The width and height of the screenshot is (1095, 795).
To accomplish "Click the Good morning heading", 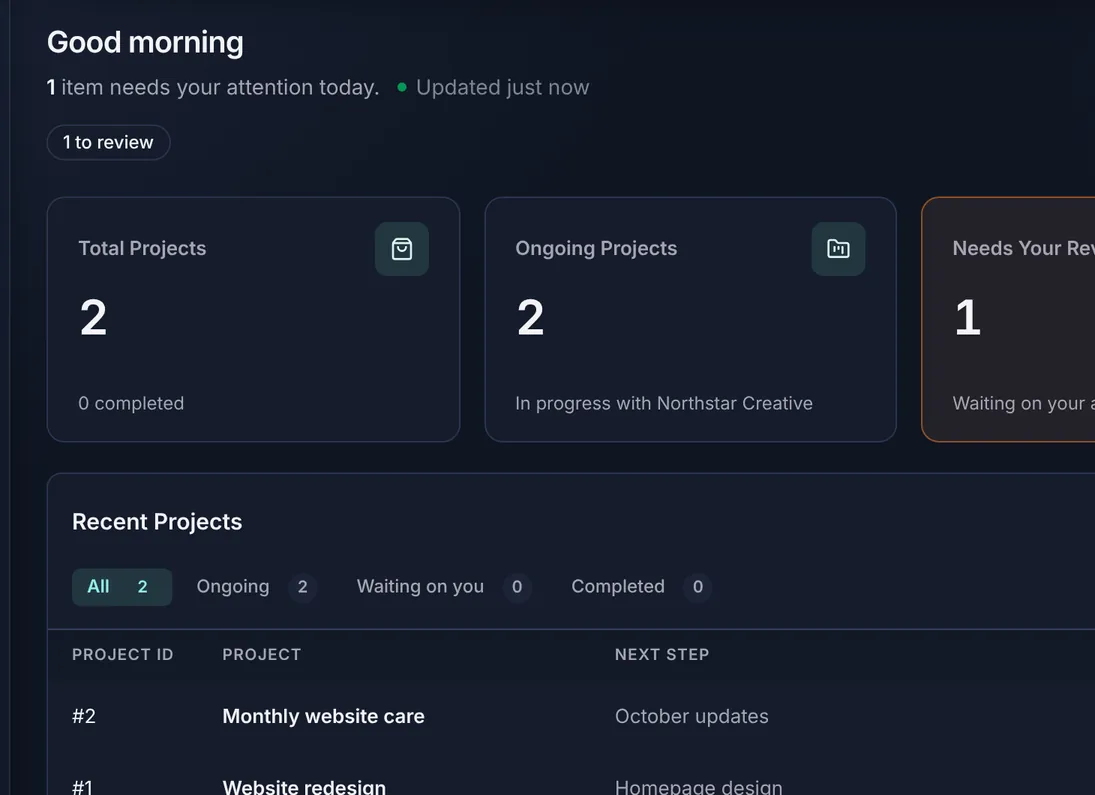I will pos(145,42).
